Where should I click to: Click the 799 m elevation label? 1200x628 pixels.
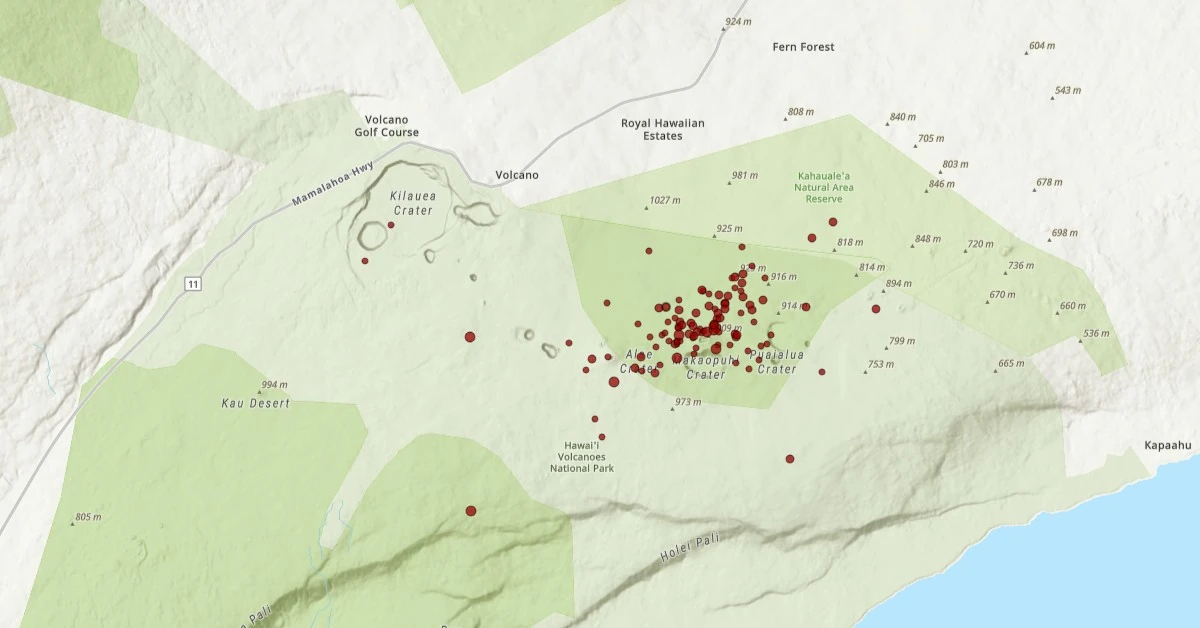click(x=901, y=342)
